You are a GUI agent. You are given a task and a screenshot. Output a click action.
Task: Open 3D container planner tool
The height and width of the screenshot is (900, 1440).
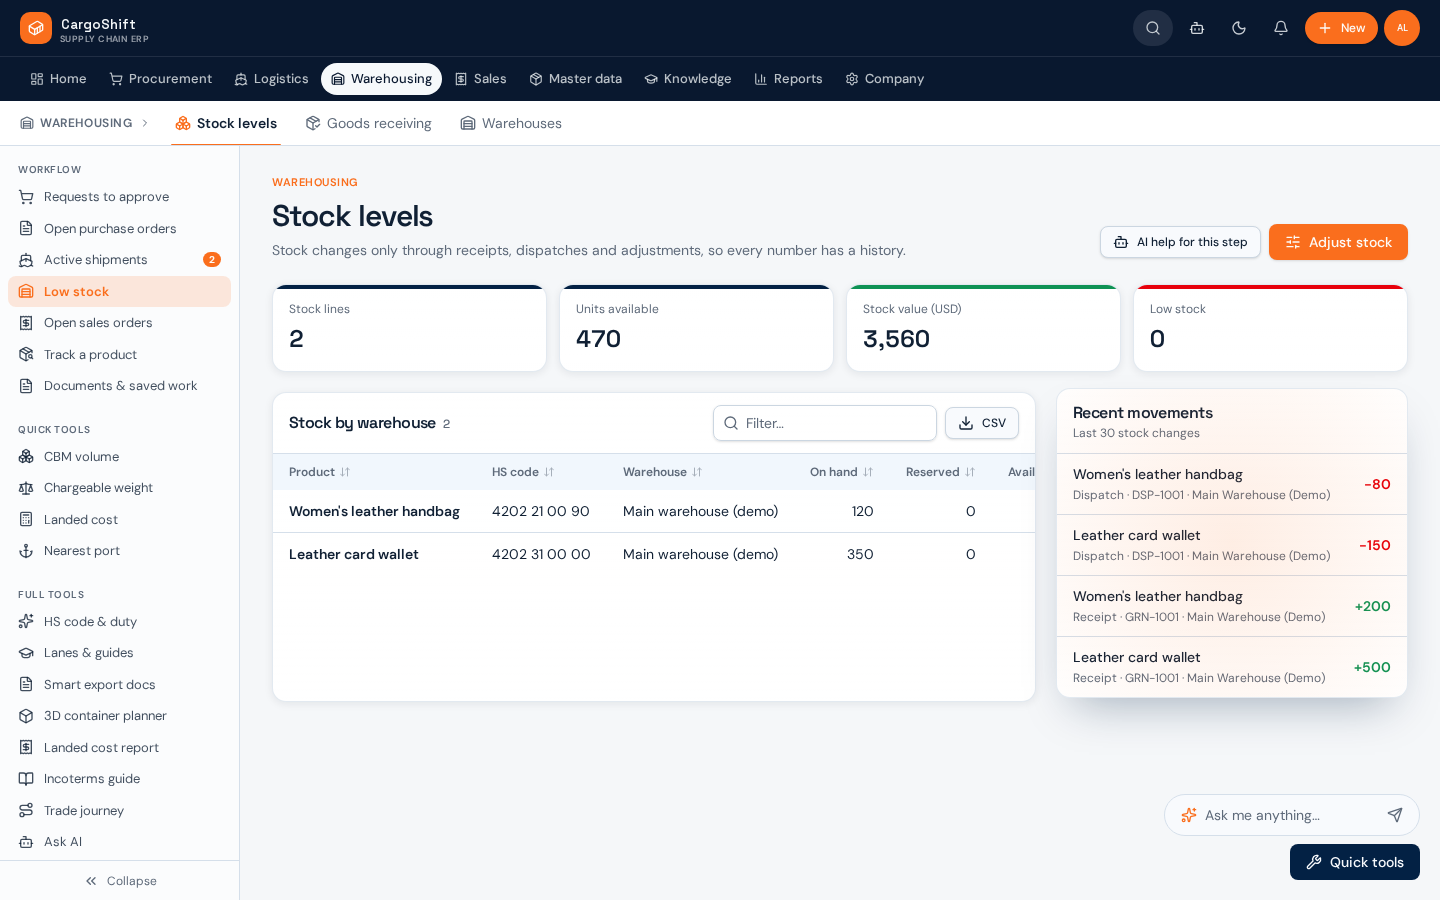120,716
